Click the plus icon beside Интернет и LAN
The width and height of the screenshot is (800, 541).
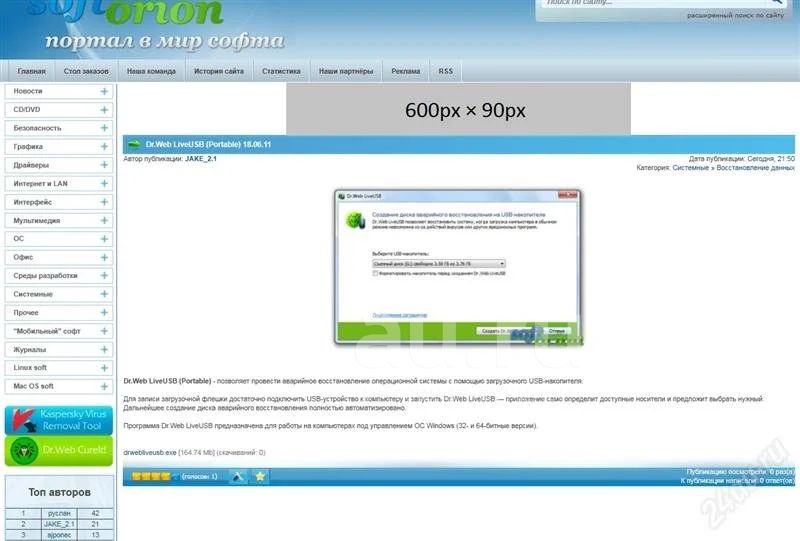(104, 183)
